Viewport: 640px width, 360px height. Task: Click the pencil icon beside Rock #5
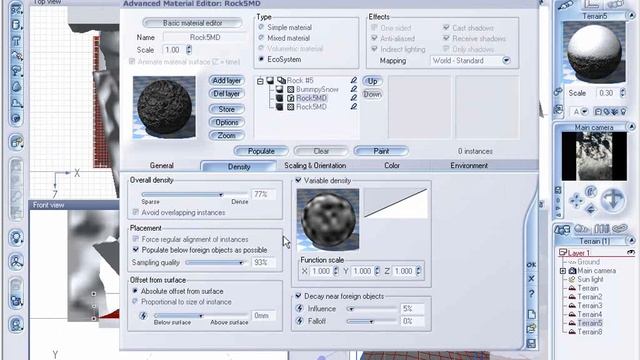353,80
